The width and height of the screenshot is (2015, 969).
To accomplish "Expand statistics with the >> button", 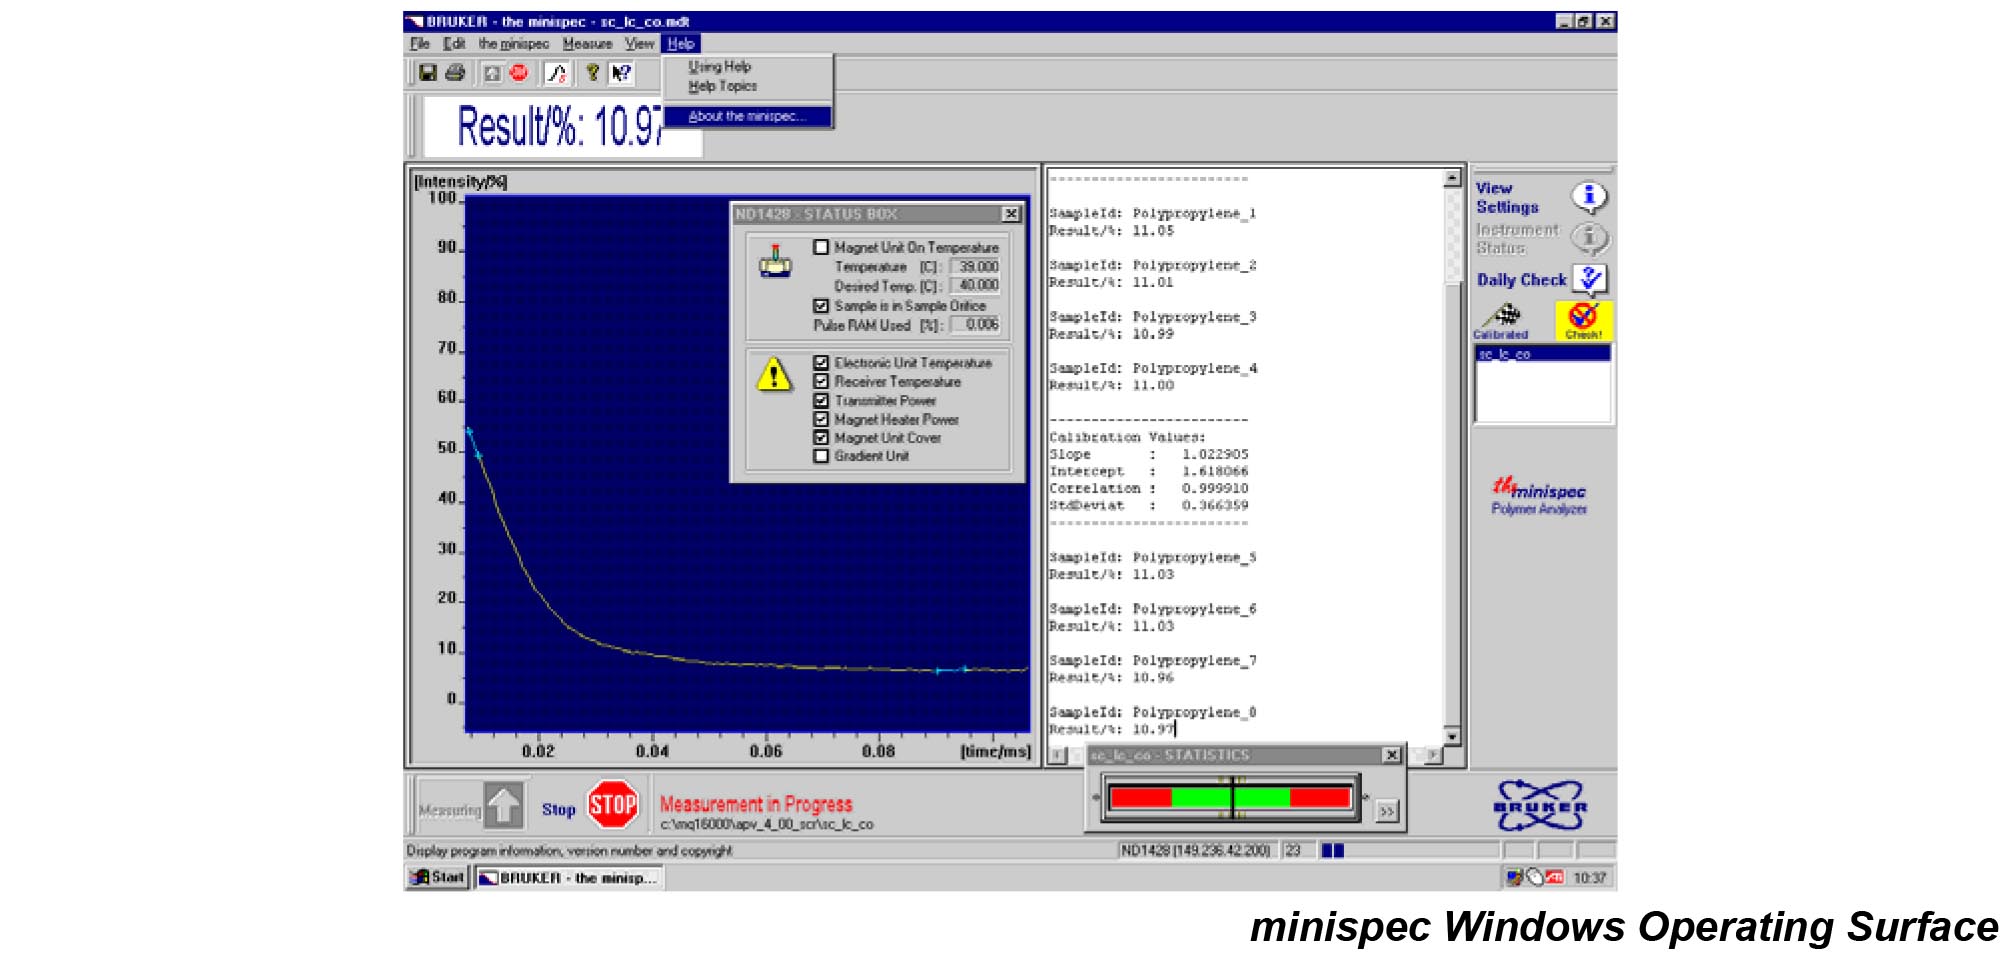I will 1386,811.
